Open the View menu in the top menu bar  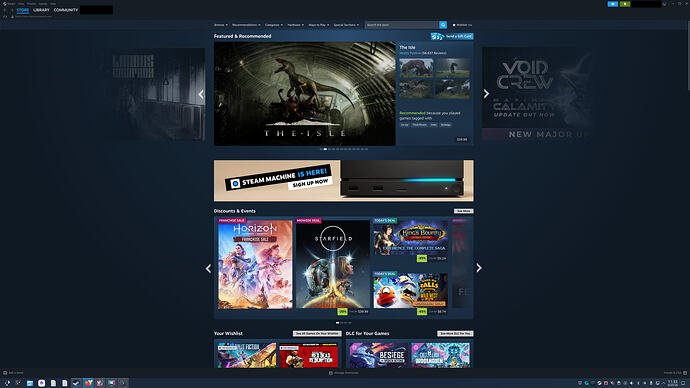[21, 4]
